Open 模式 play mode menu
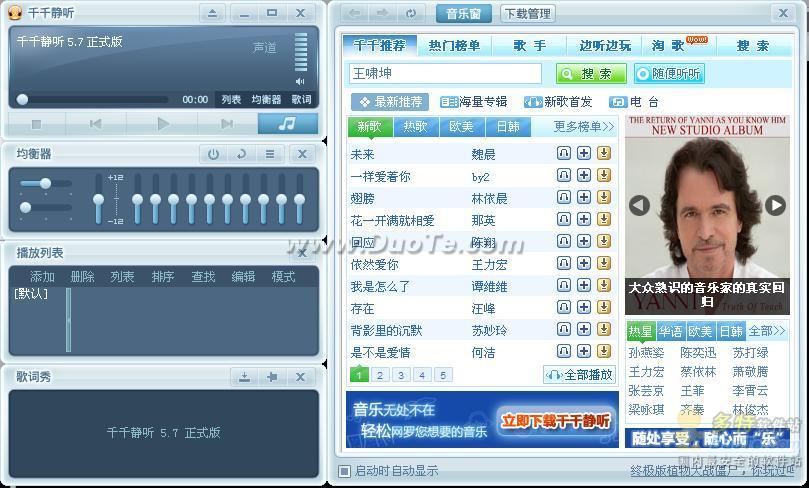The image size is (809, 488). point(283,277)
